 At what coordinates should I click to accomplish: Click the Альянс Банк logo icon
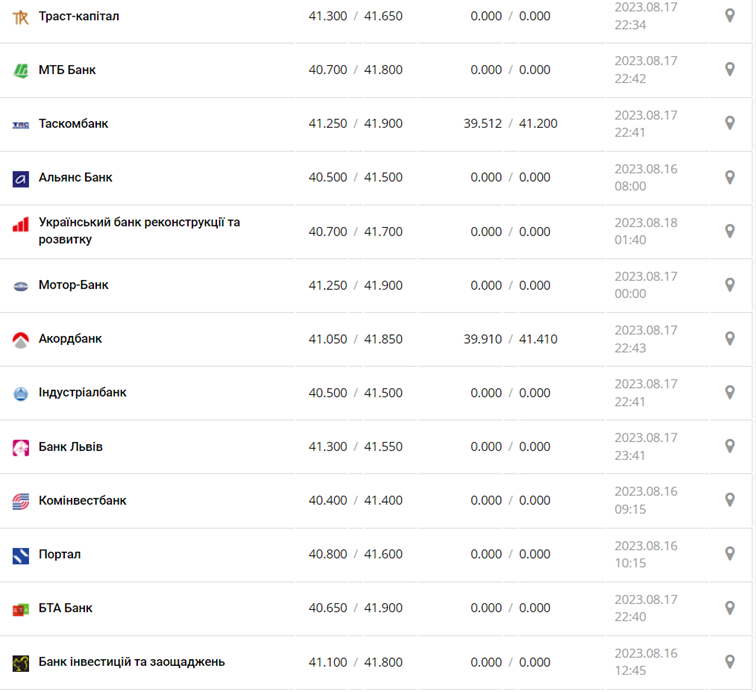click(x=20, y=178)
